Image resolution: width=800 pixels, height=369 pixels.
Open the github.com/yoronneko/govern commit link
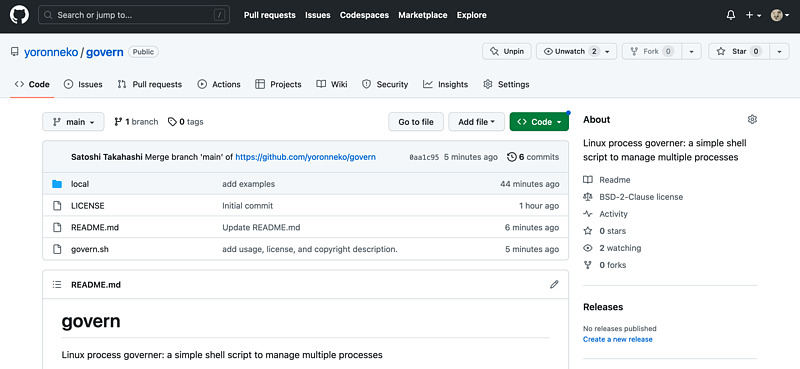click(305, 157)
